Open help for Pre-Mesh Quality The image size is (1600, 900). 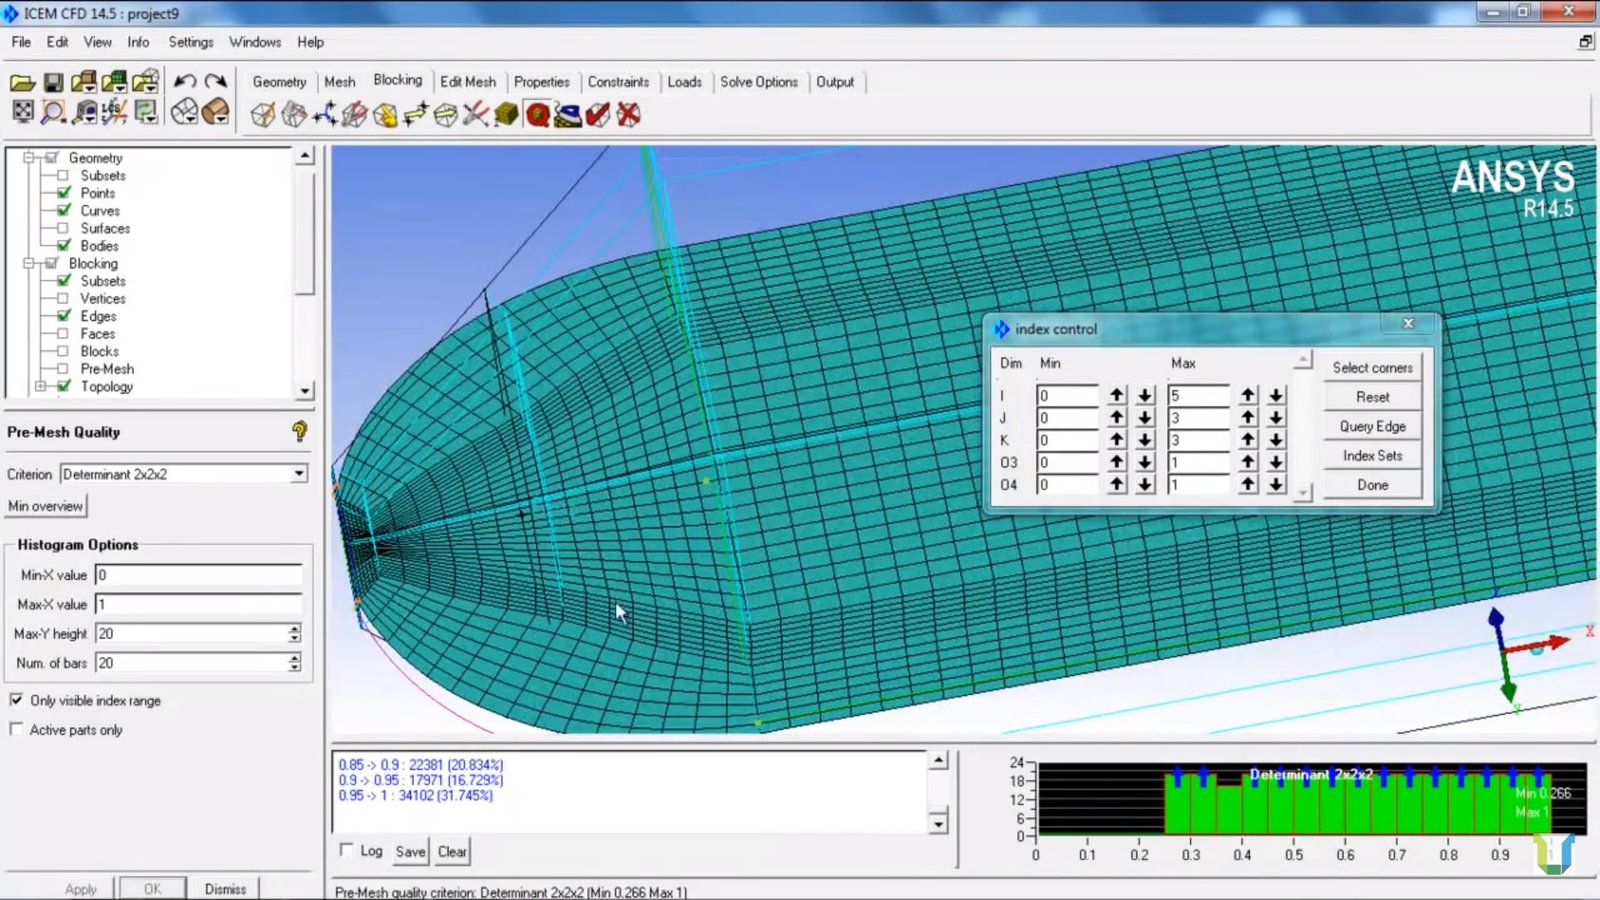pyautogui.click(x=299, y=431)
